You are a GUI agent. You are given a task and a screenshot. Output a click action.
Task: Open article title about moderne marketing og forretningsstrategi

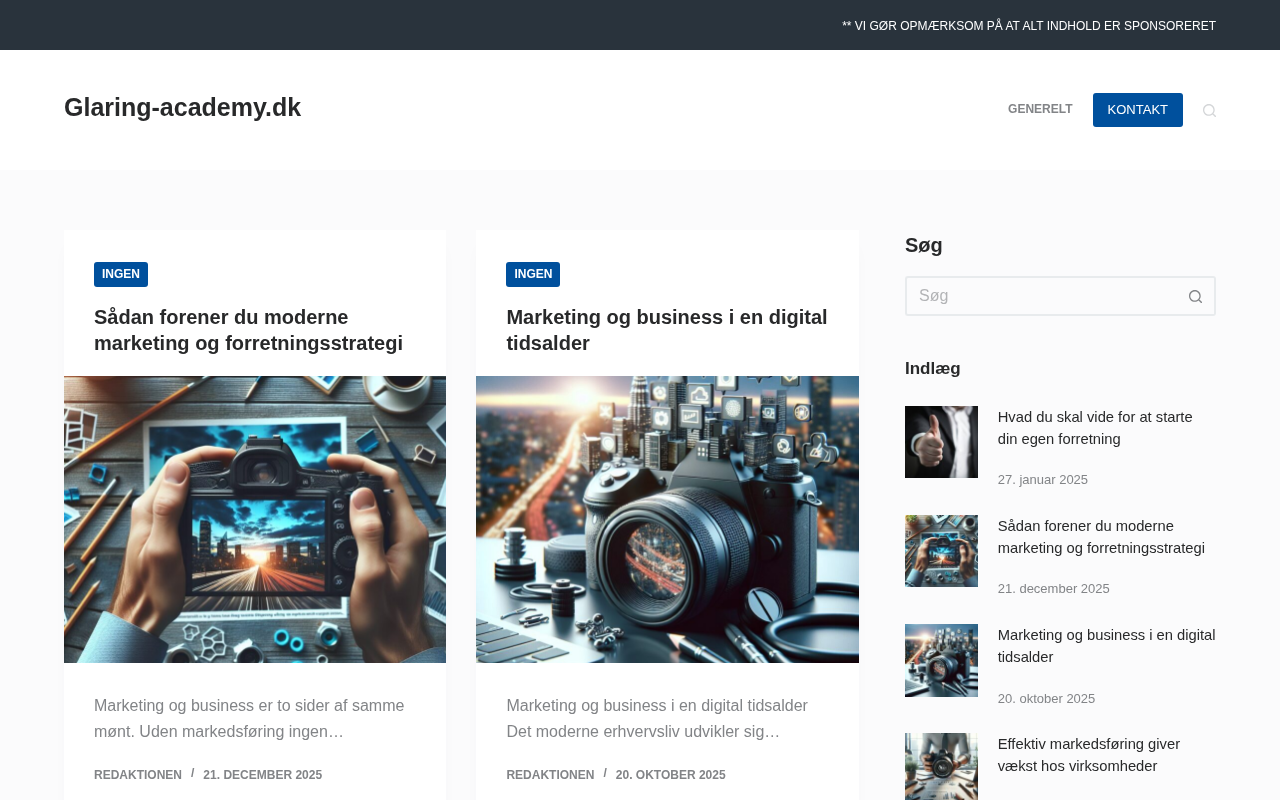pos(248,330)
